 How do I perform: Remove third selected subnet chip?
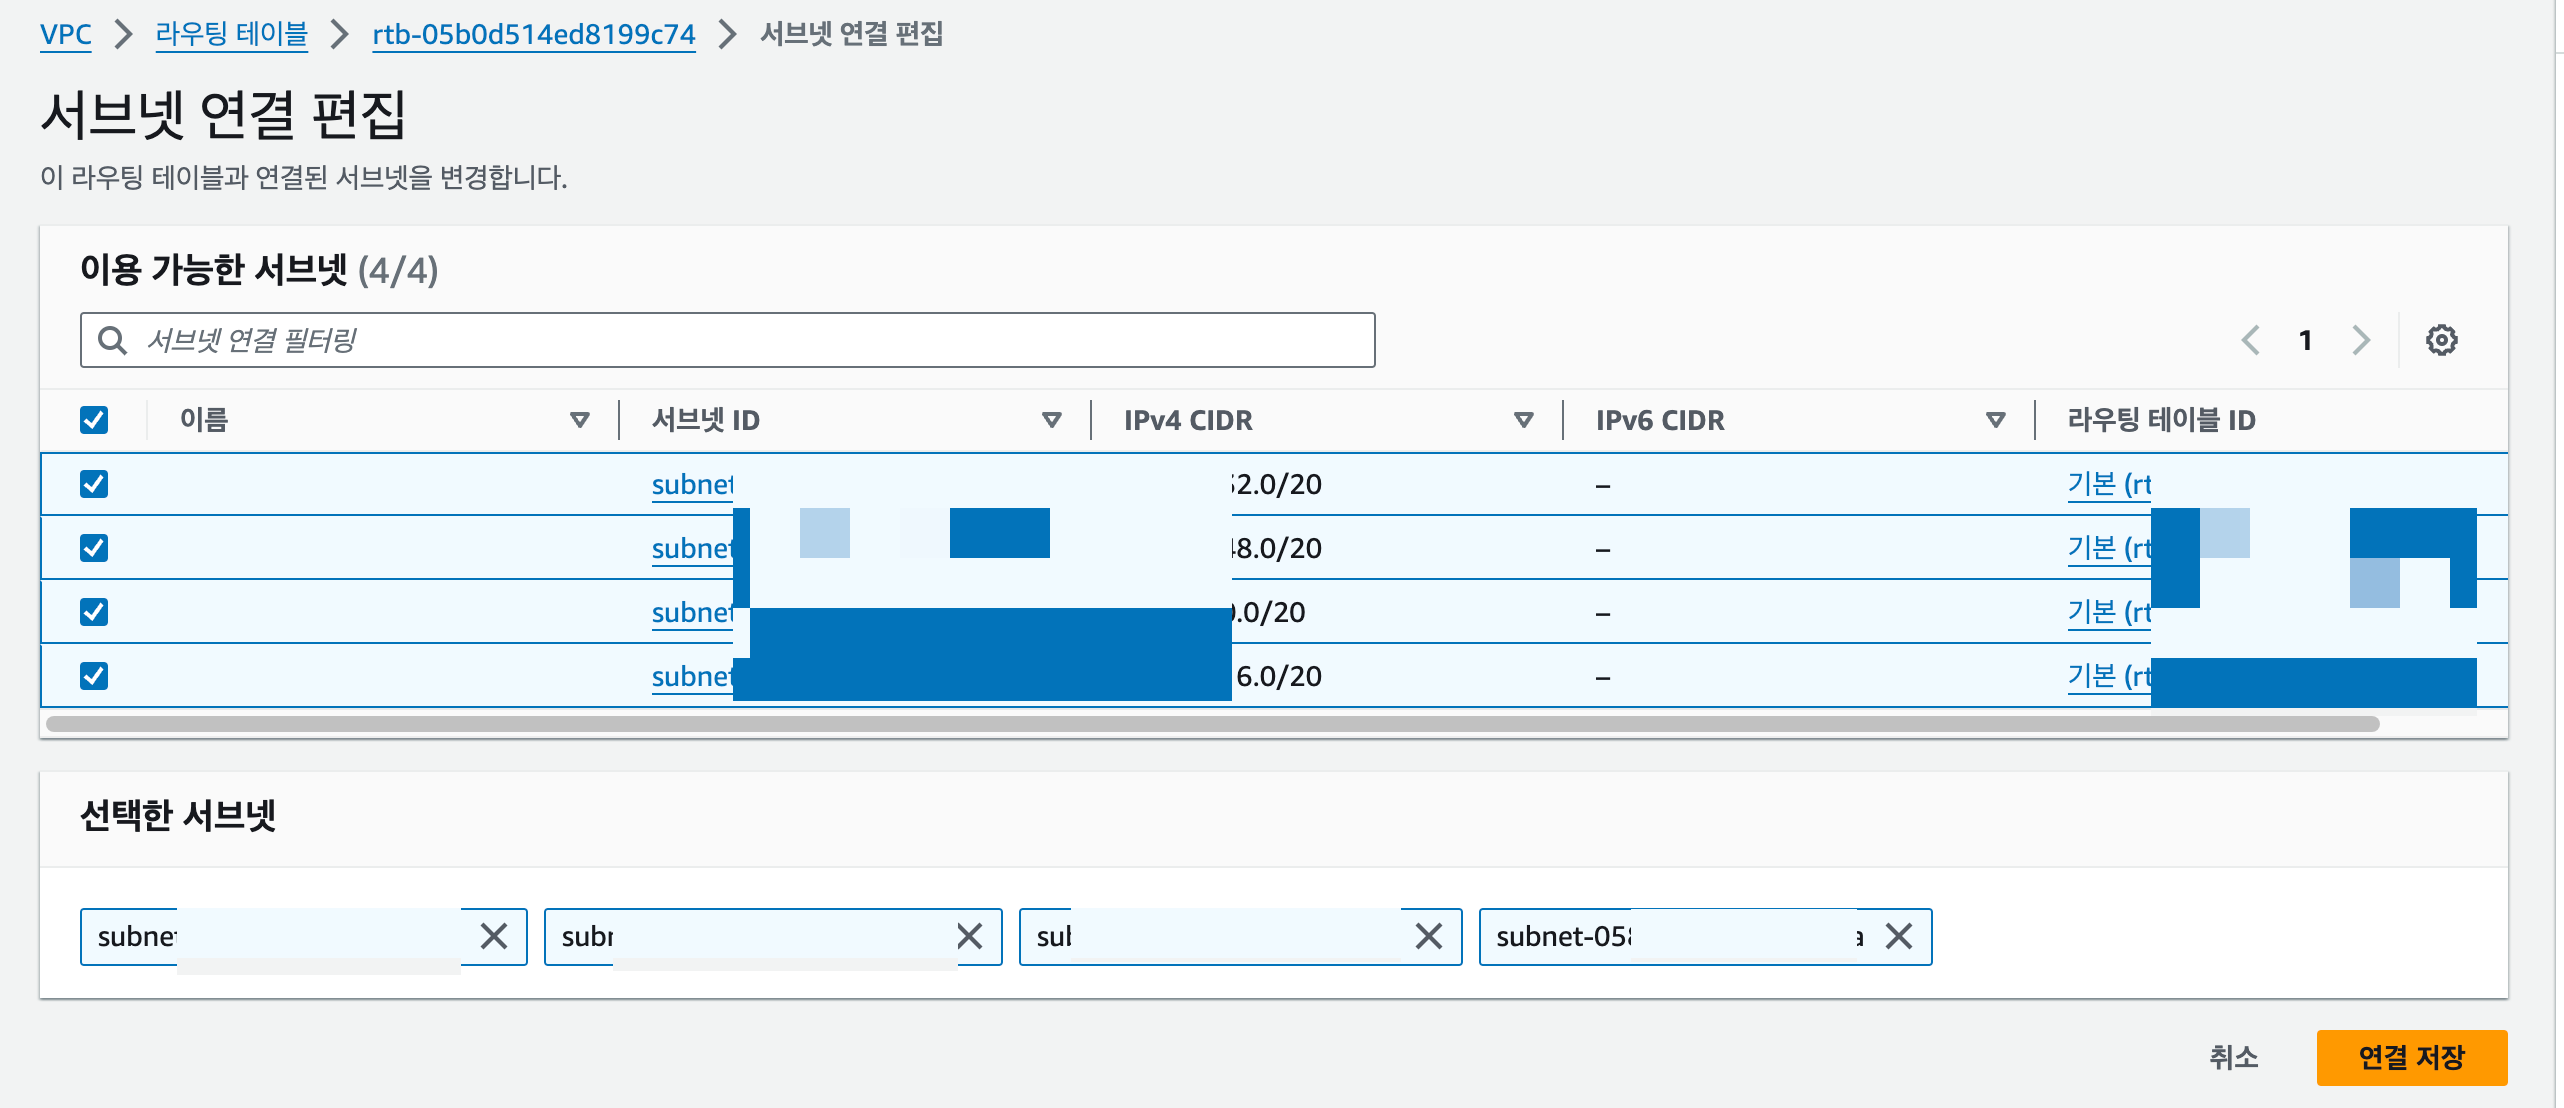[x=1429, y=936]
